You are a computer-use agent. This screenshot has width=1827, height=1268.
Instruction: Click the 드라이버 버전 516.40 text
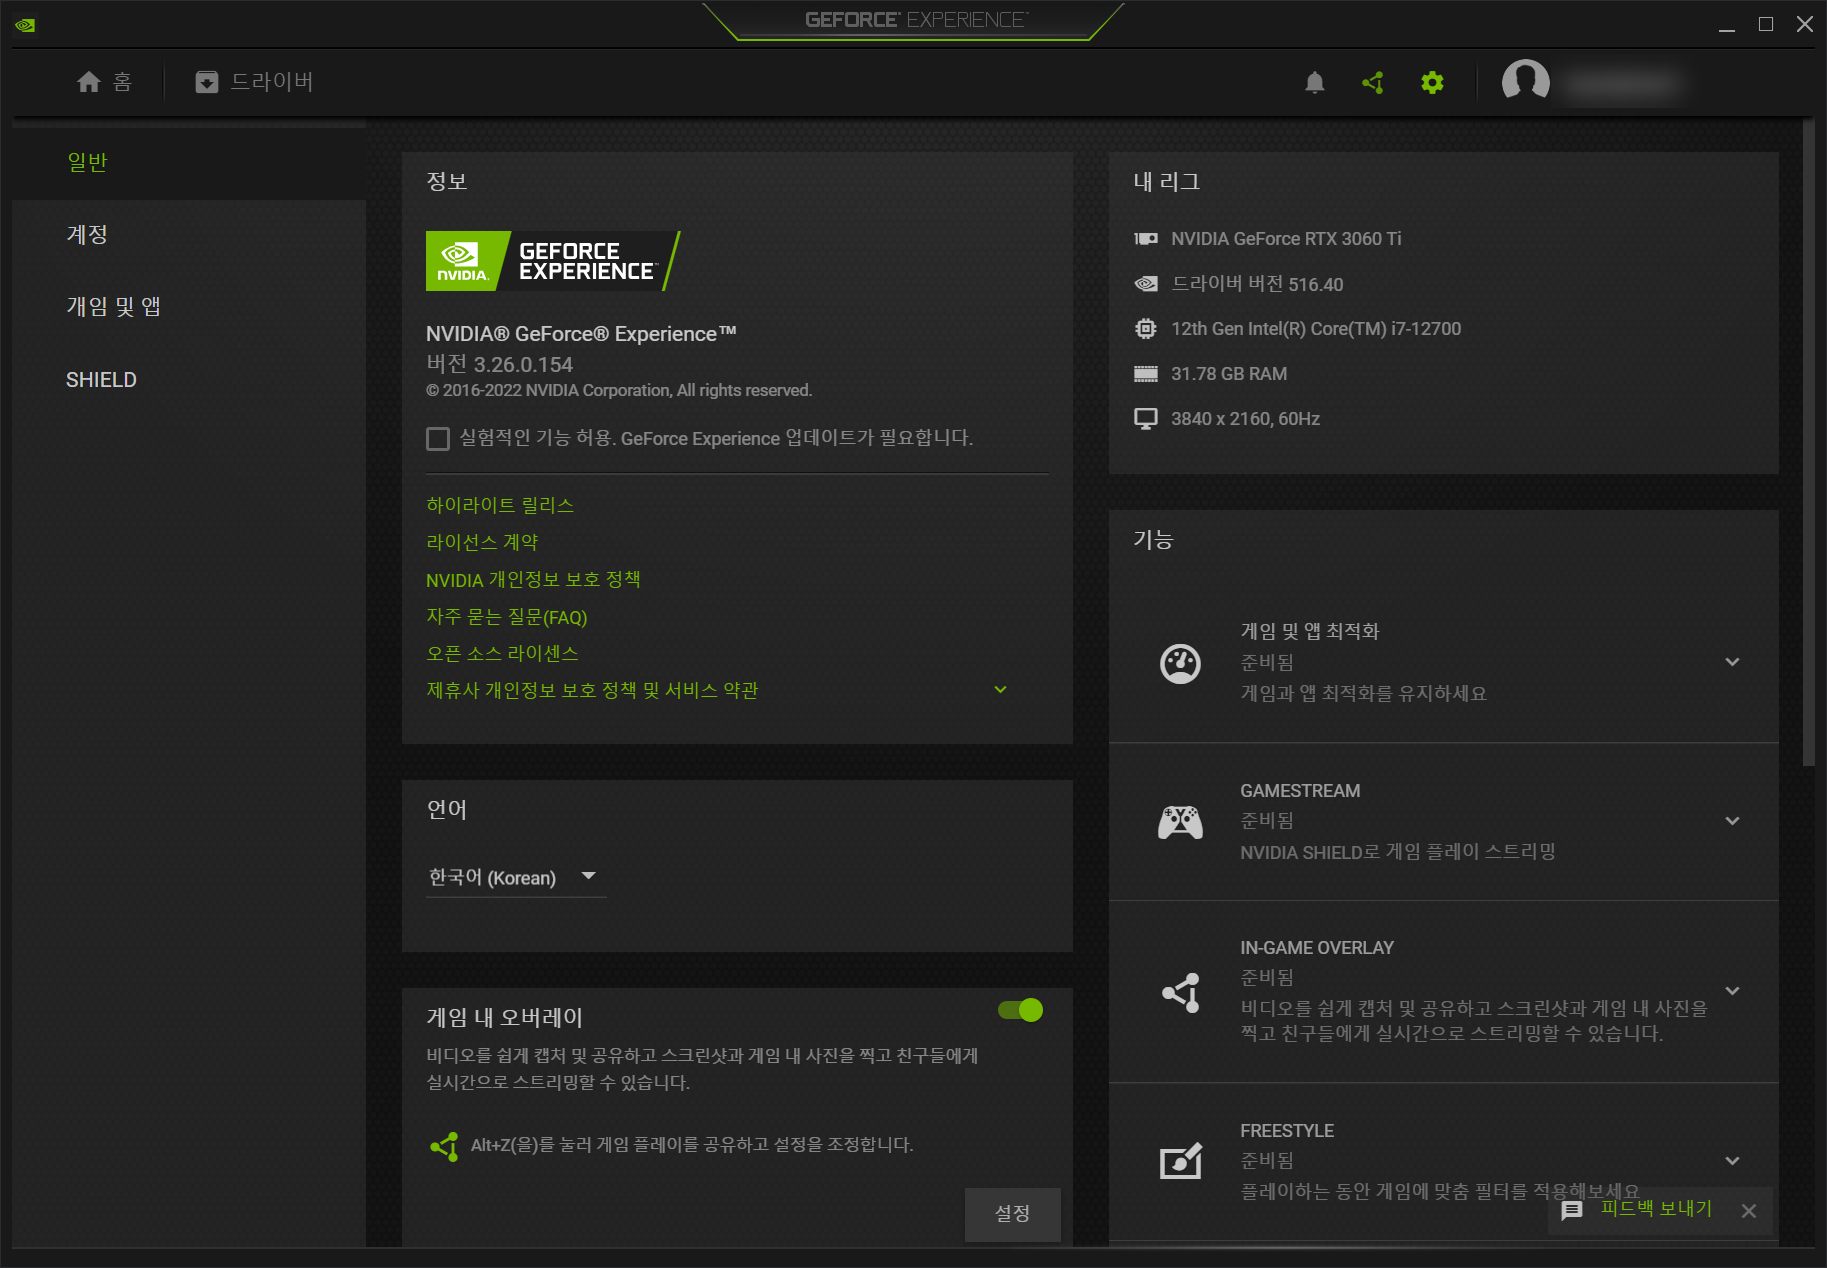tap(1257, 284)
